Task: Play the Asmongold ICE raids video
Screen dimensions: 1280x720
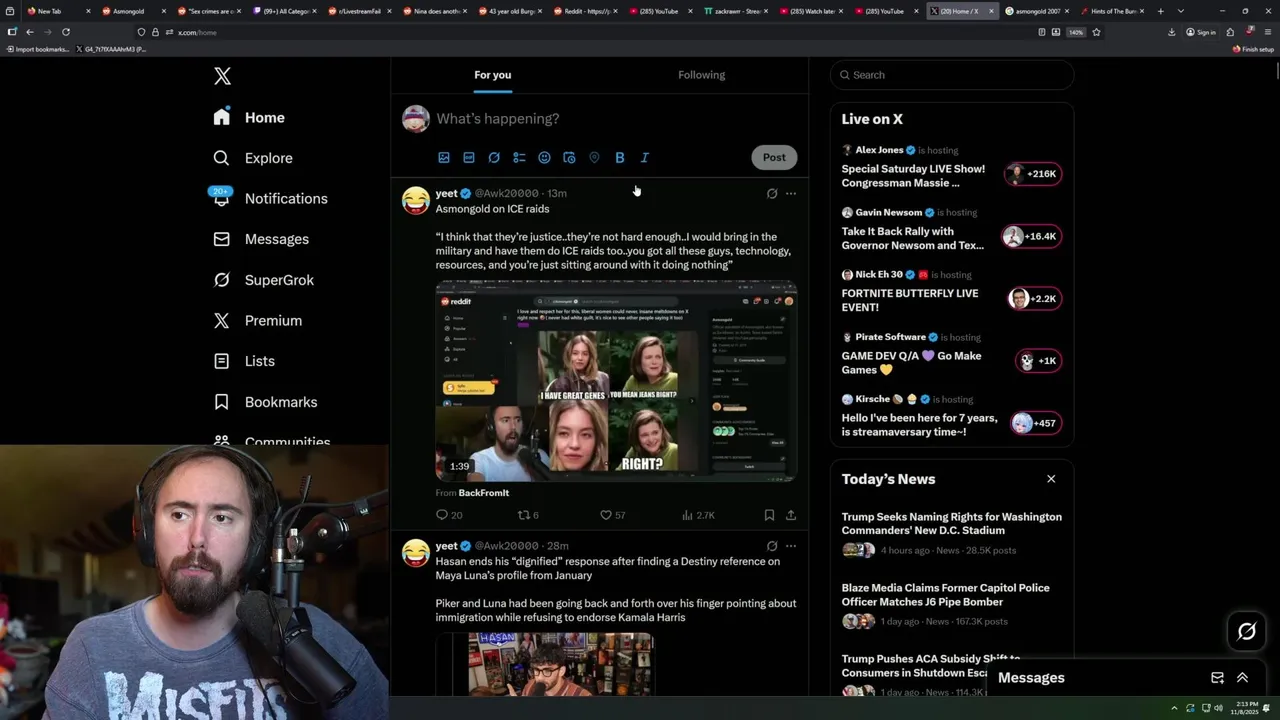Action: tap(616, 381)
